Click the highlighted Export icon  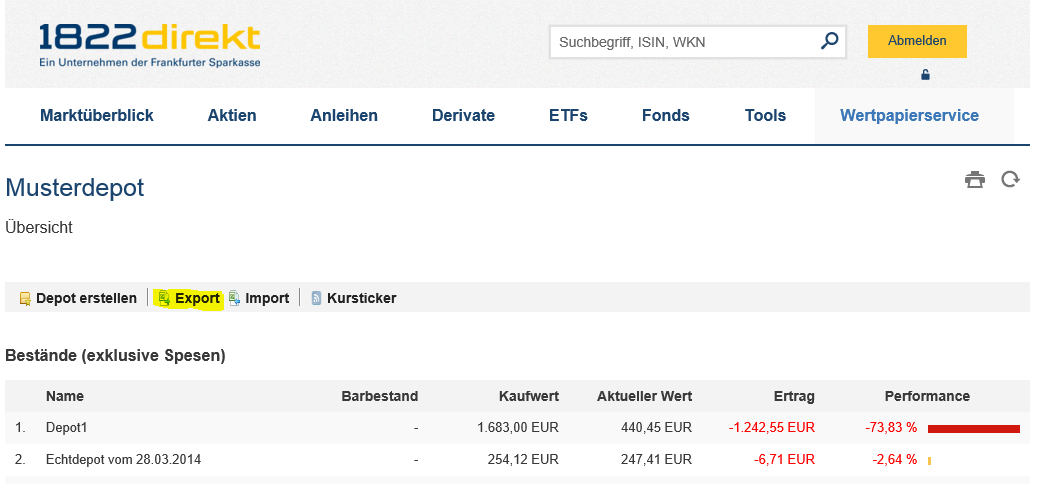pyautogui.click(x=164, y=298)
